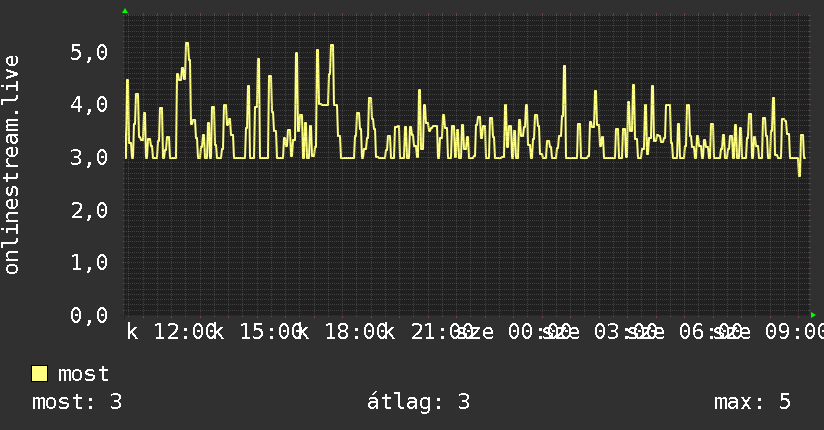Click the 2,0 y-axis label
This screenshot has height=430, width=824.
tap(89, 210)
